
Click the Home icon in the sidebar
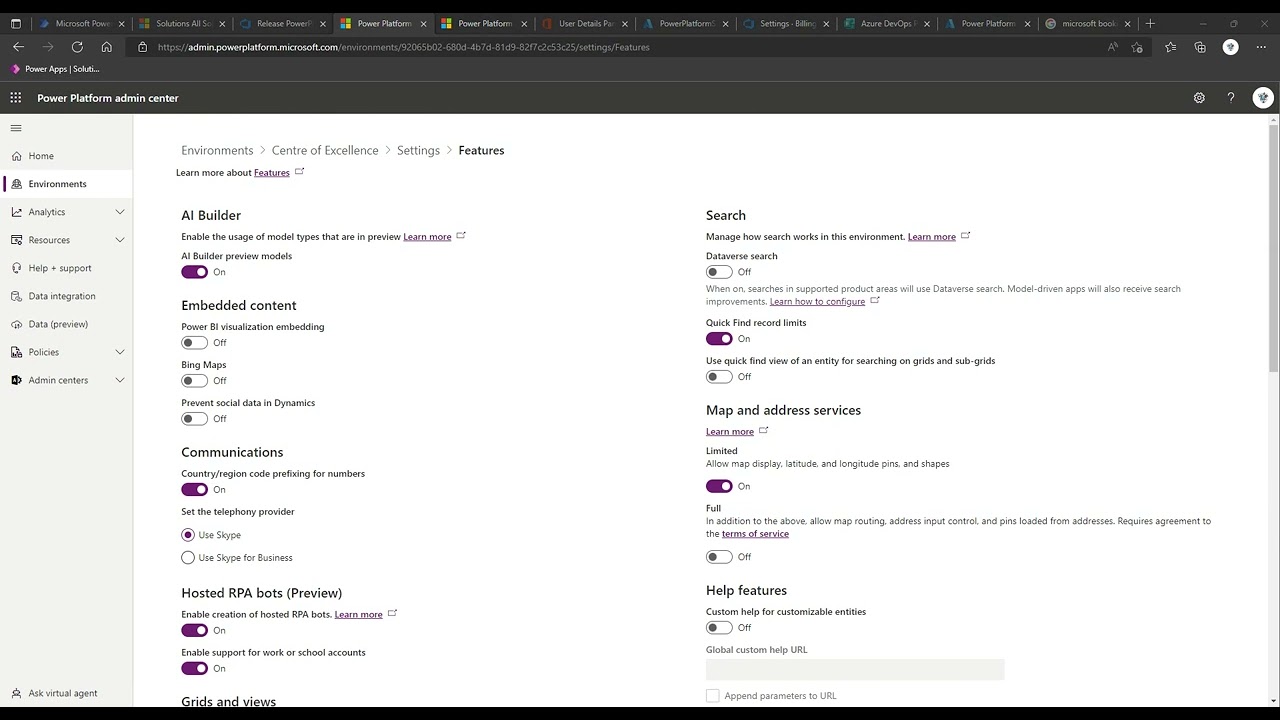click(17, 156)
